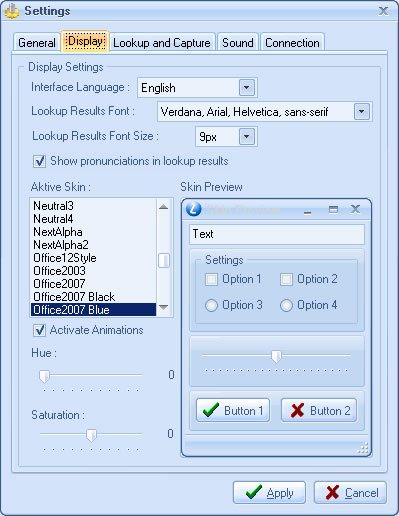Click the Saturation slider handle
This screenshot has width=399, height=516.
(91, 435)
